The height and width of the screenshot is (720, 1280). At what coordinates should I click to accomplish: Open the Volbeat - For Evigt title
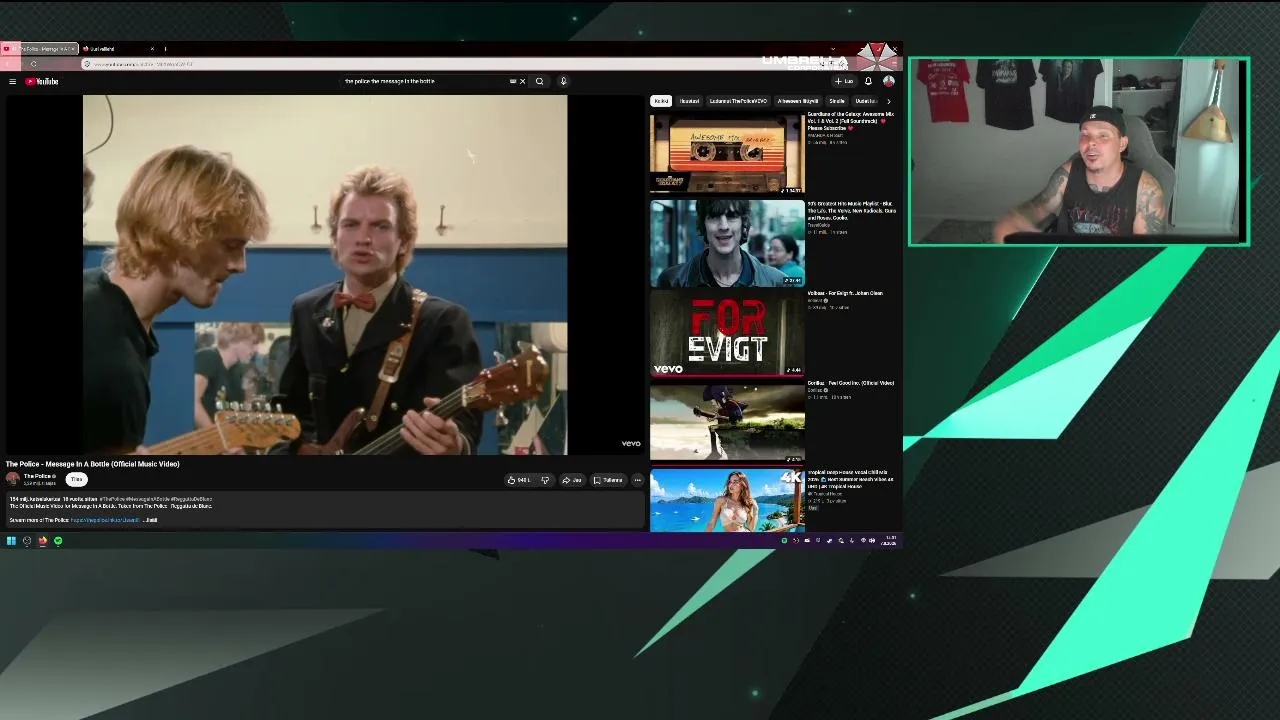click(x=845, y=293)
